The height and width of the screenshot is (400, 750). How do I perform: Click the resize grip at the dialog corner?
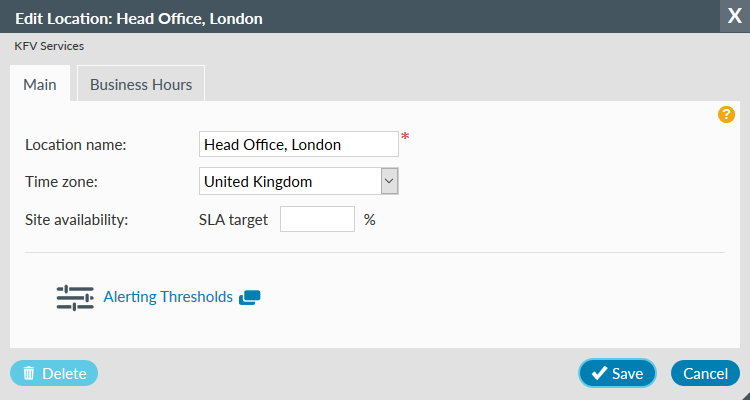pos(743,394)
